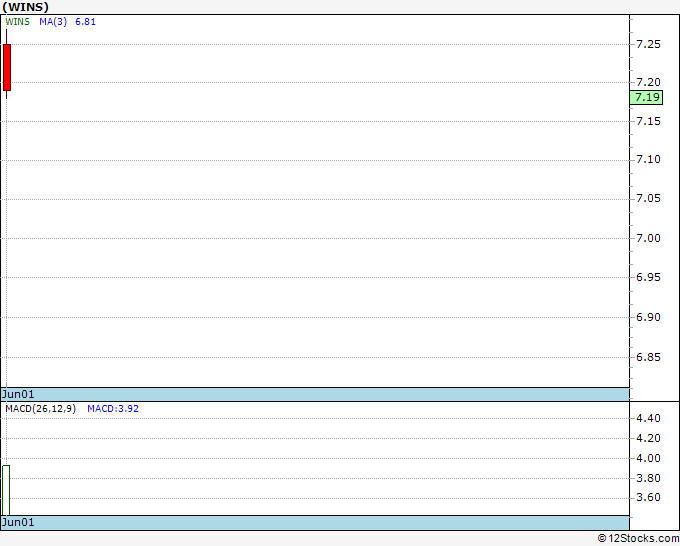Viewport: 680px width, 546px height.
Task: Click the 7.25 price axis label
Action: click(648, 44)
